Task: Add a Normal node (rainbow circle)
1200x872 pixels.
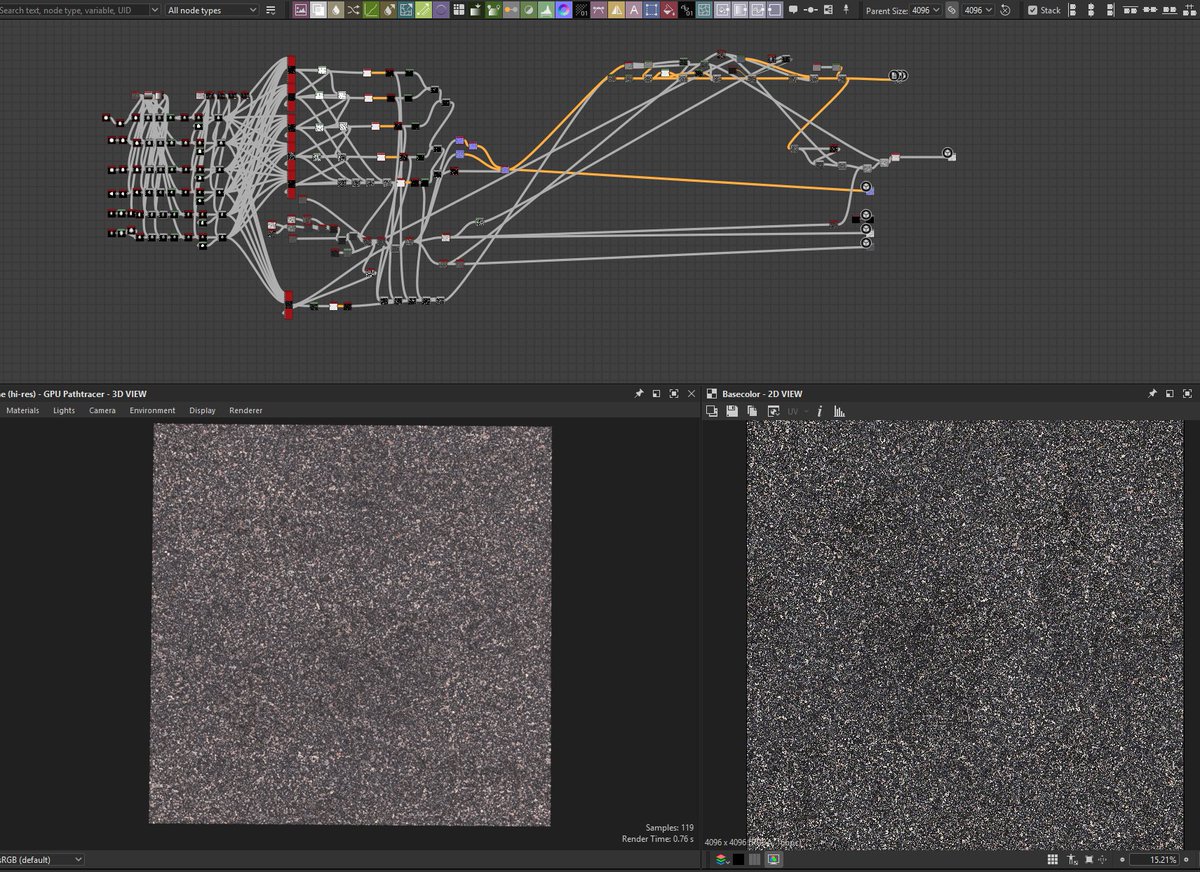Action: pos(563,10)
